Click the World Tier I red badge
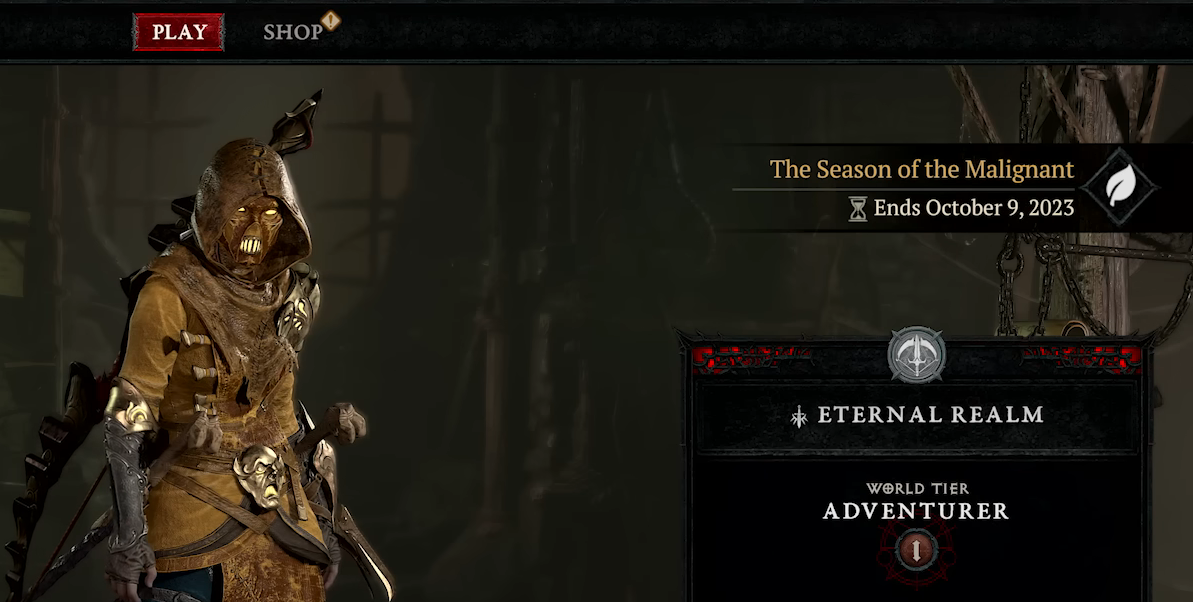 tap(916, 549)
